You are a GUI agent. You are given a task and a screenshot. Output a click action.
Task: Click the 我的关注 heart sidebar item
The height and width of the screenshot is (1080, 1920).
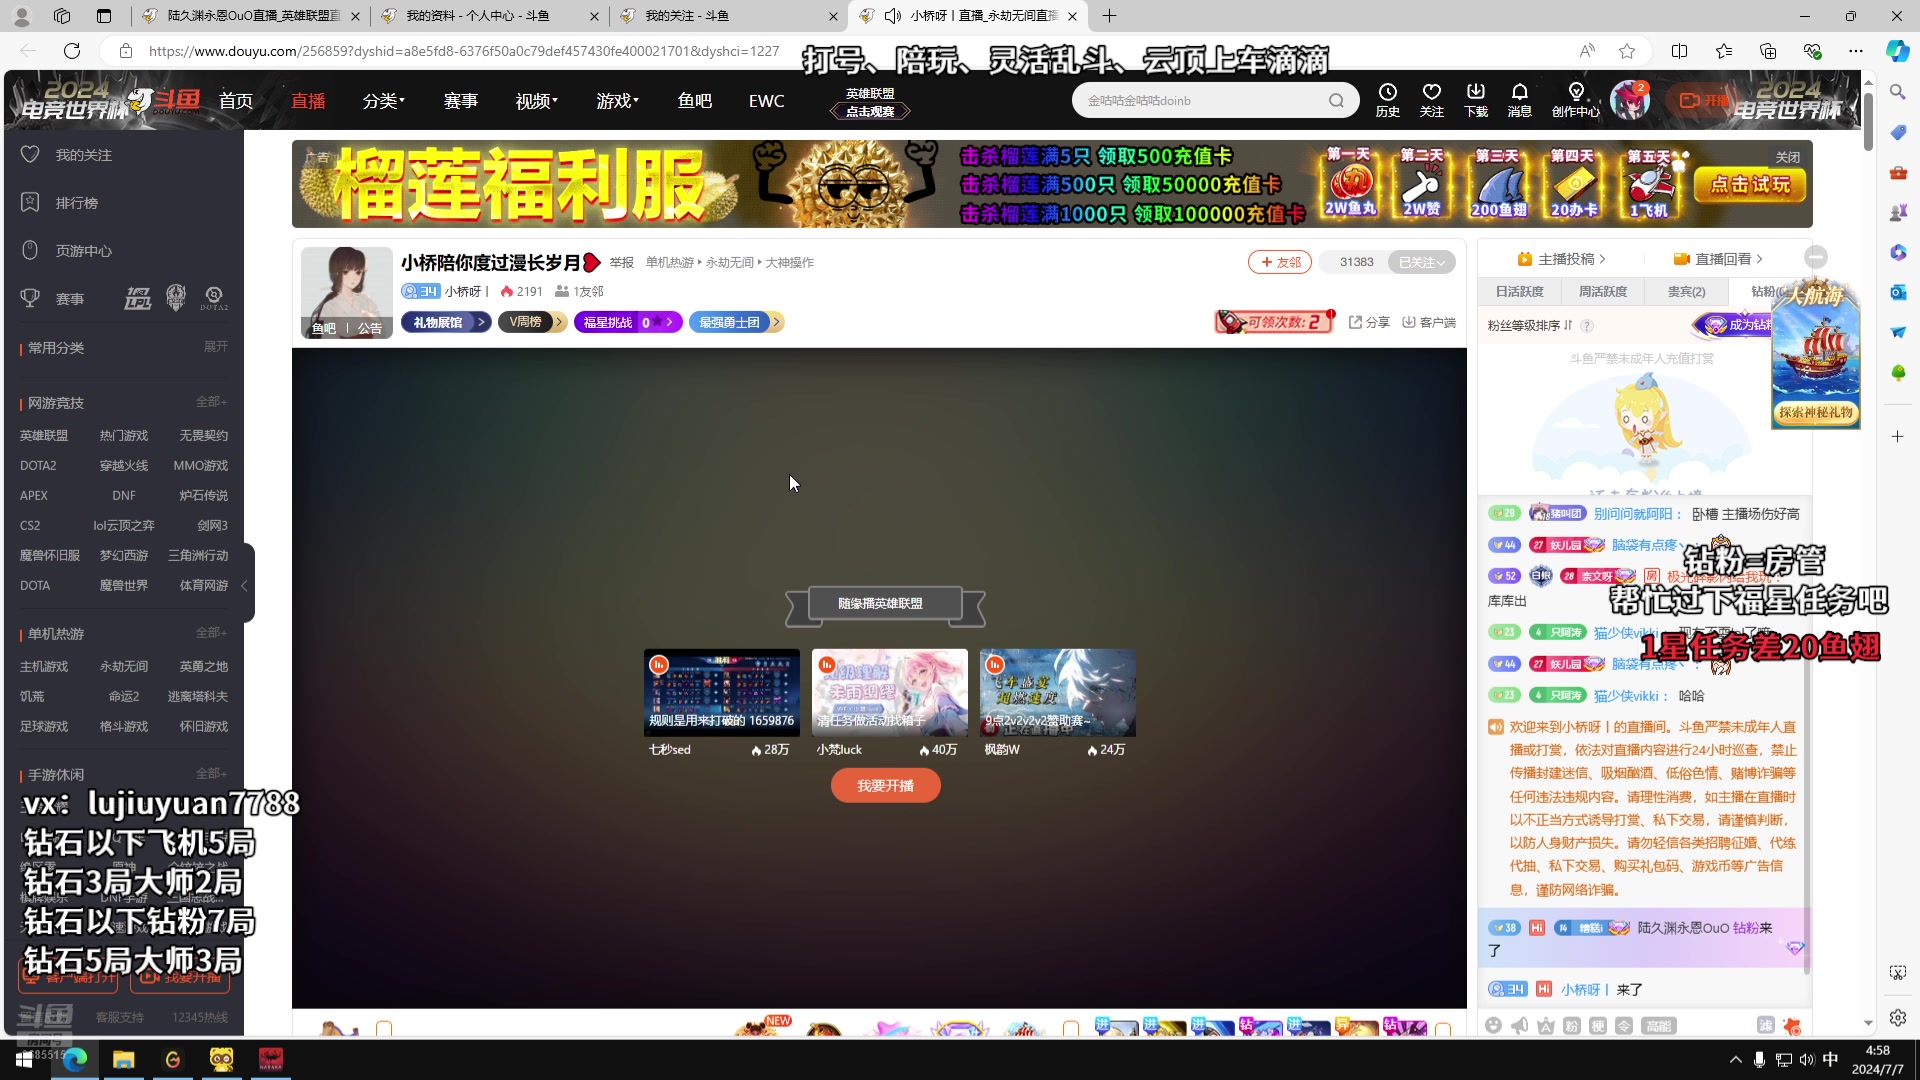[67, 154]
